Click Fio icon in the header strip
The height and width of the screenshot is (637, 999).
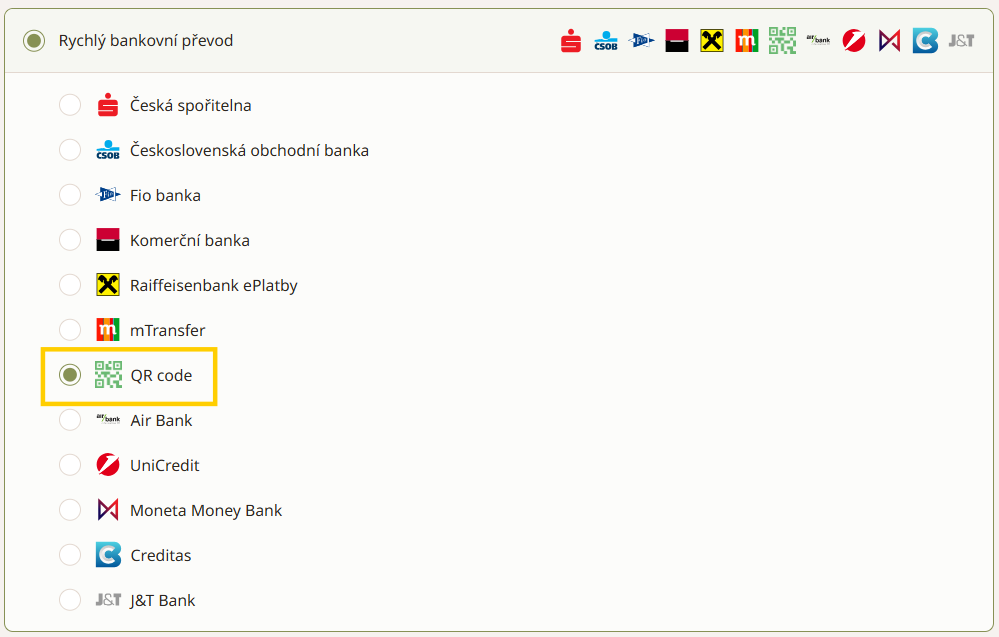tap(641, 41)
